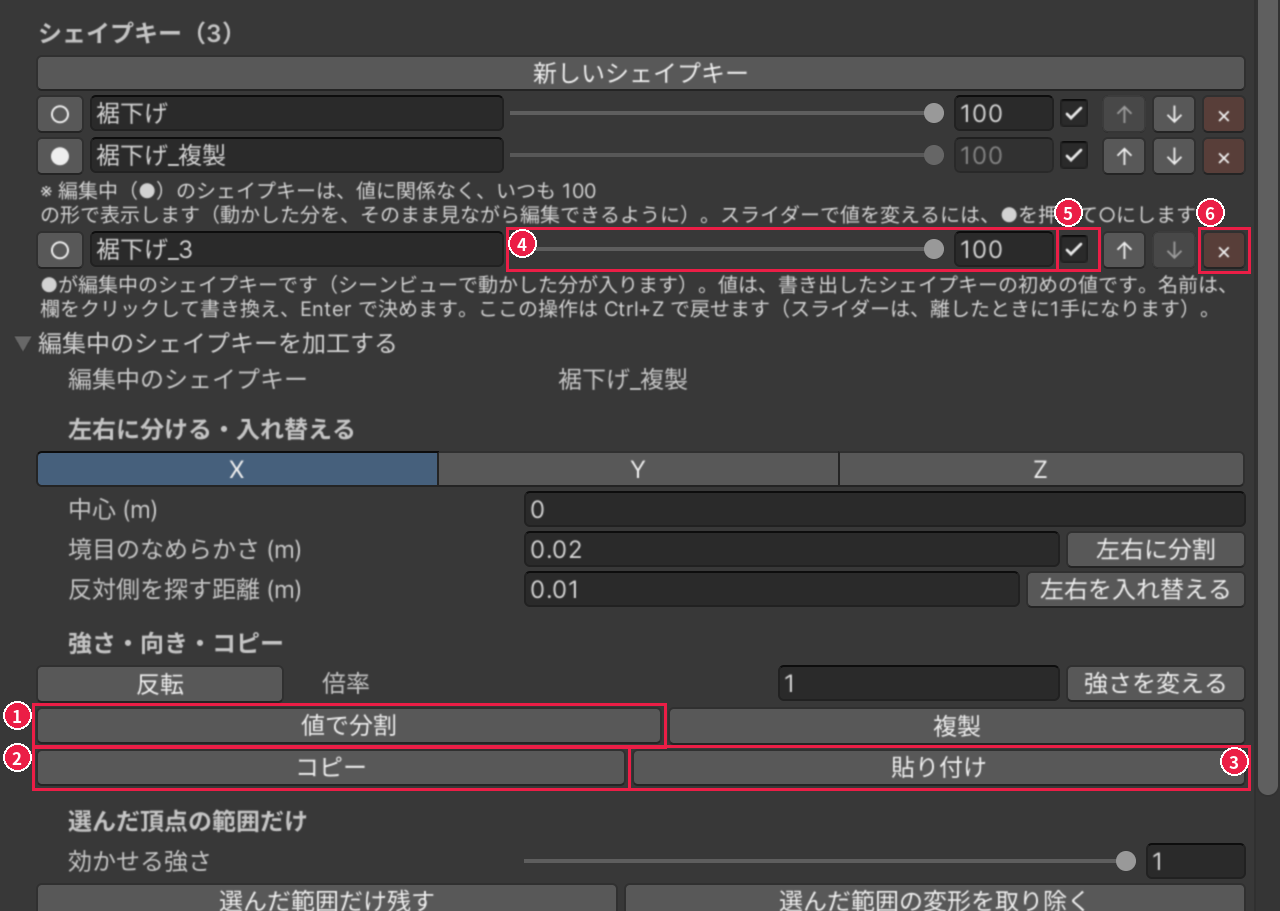Click 選んだ範囲の変形を取り除く button
This screenshot has width=1280, height=911.
(x=935, y=898)
